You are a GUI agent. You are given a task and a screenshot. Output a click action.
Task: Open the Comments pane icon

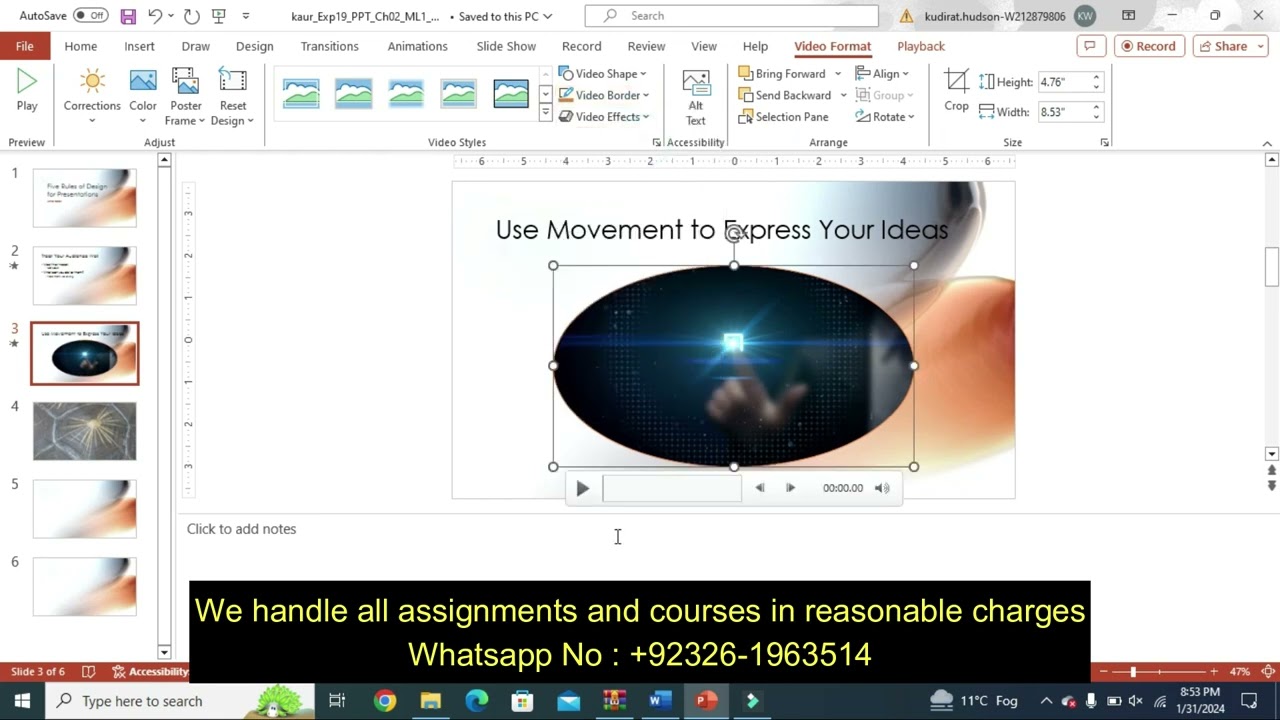tap(1089, 46)
